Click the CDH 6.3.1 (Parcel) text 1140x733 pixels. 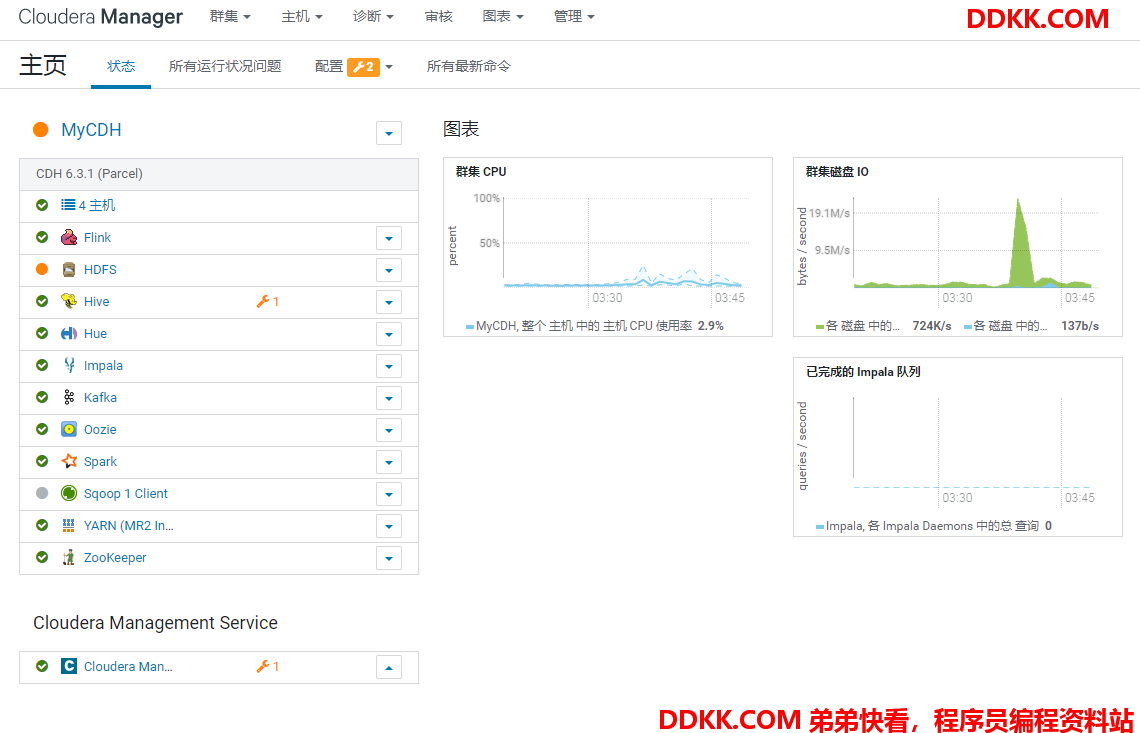pos(89,174)
